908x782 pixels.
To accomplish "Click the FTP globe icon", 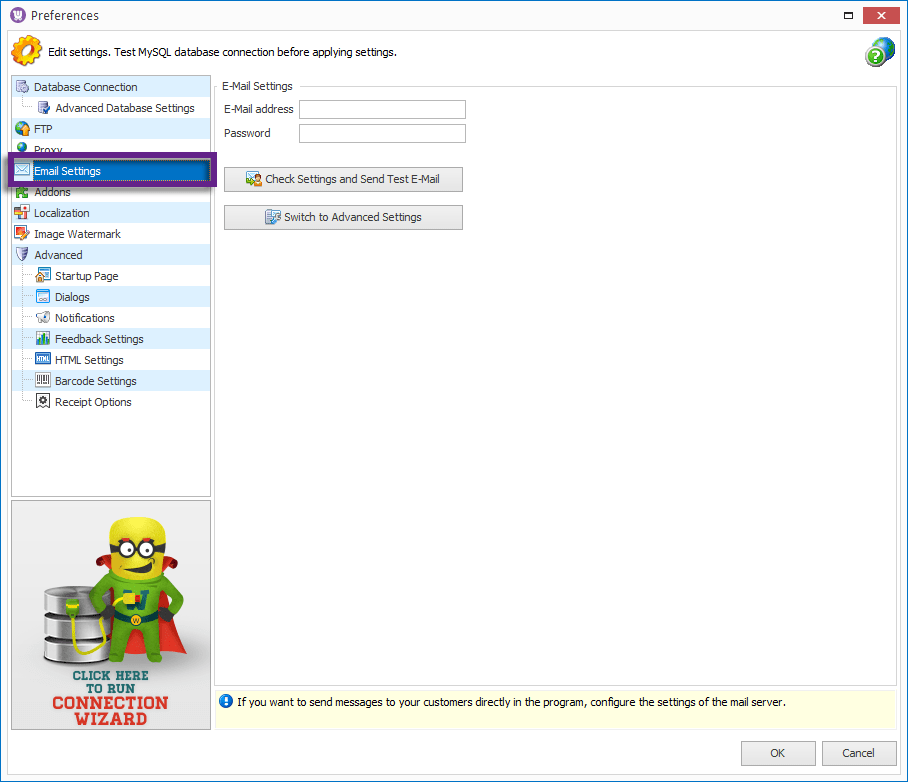I will [22, 129].
